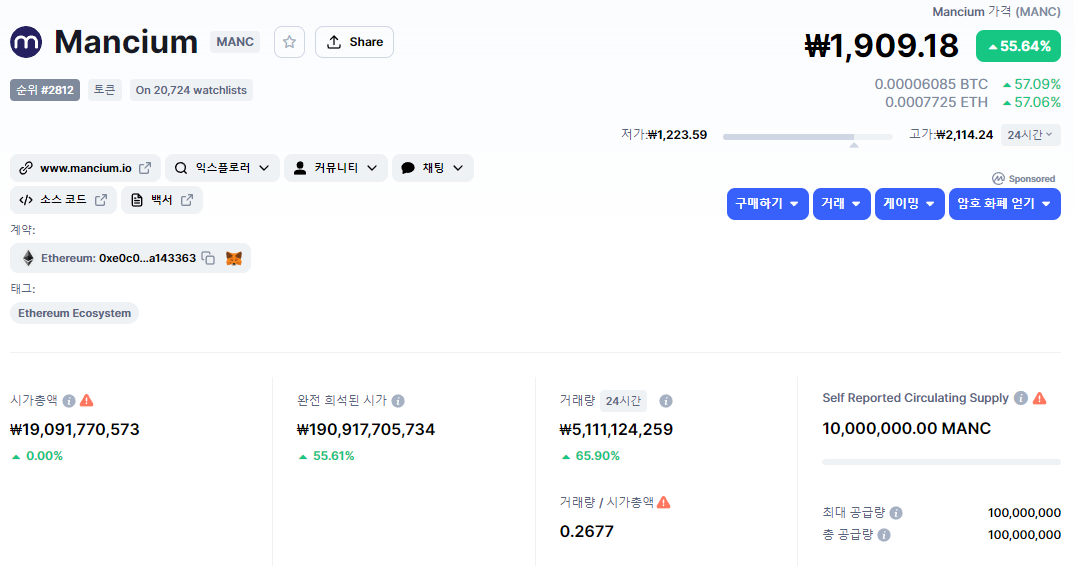Click the warning icon next to 시가총액

[86, 400]
